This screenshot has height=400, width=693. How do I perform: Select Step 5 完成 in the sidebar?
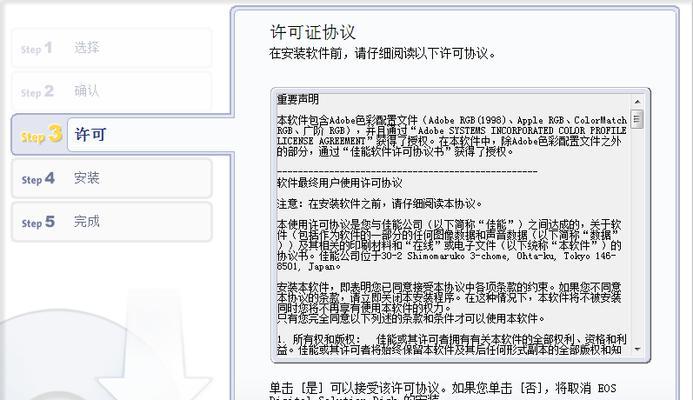111,221
